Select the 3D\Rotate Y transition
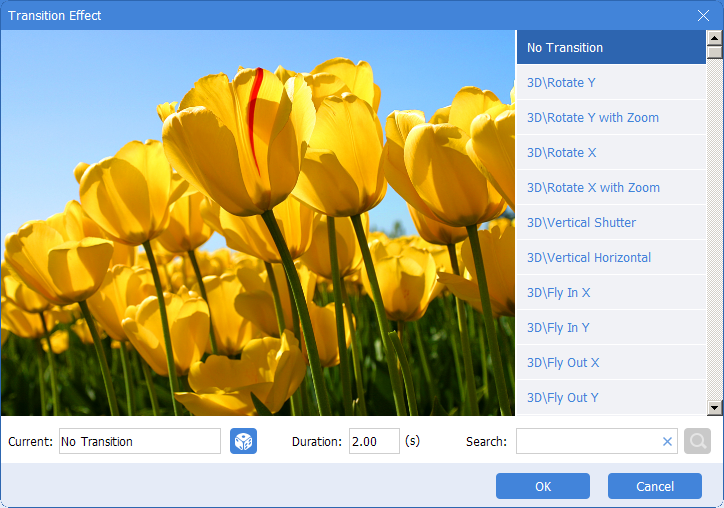This screenshot has height=508, width=724. click(610, 83)
